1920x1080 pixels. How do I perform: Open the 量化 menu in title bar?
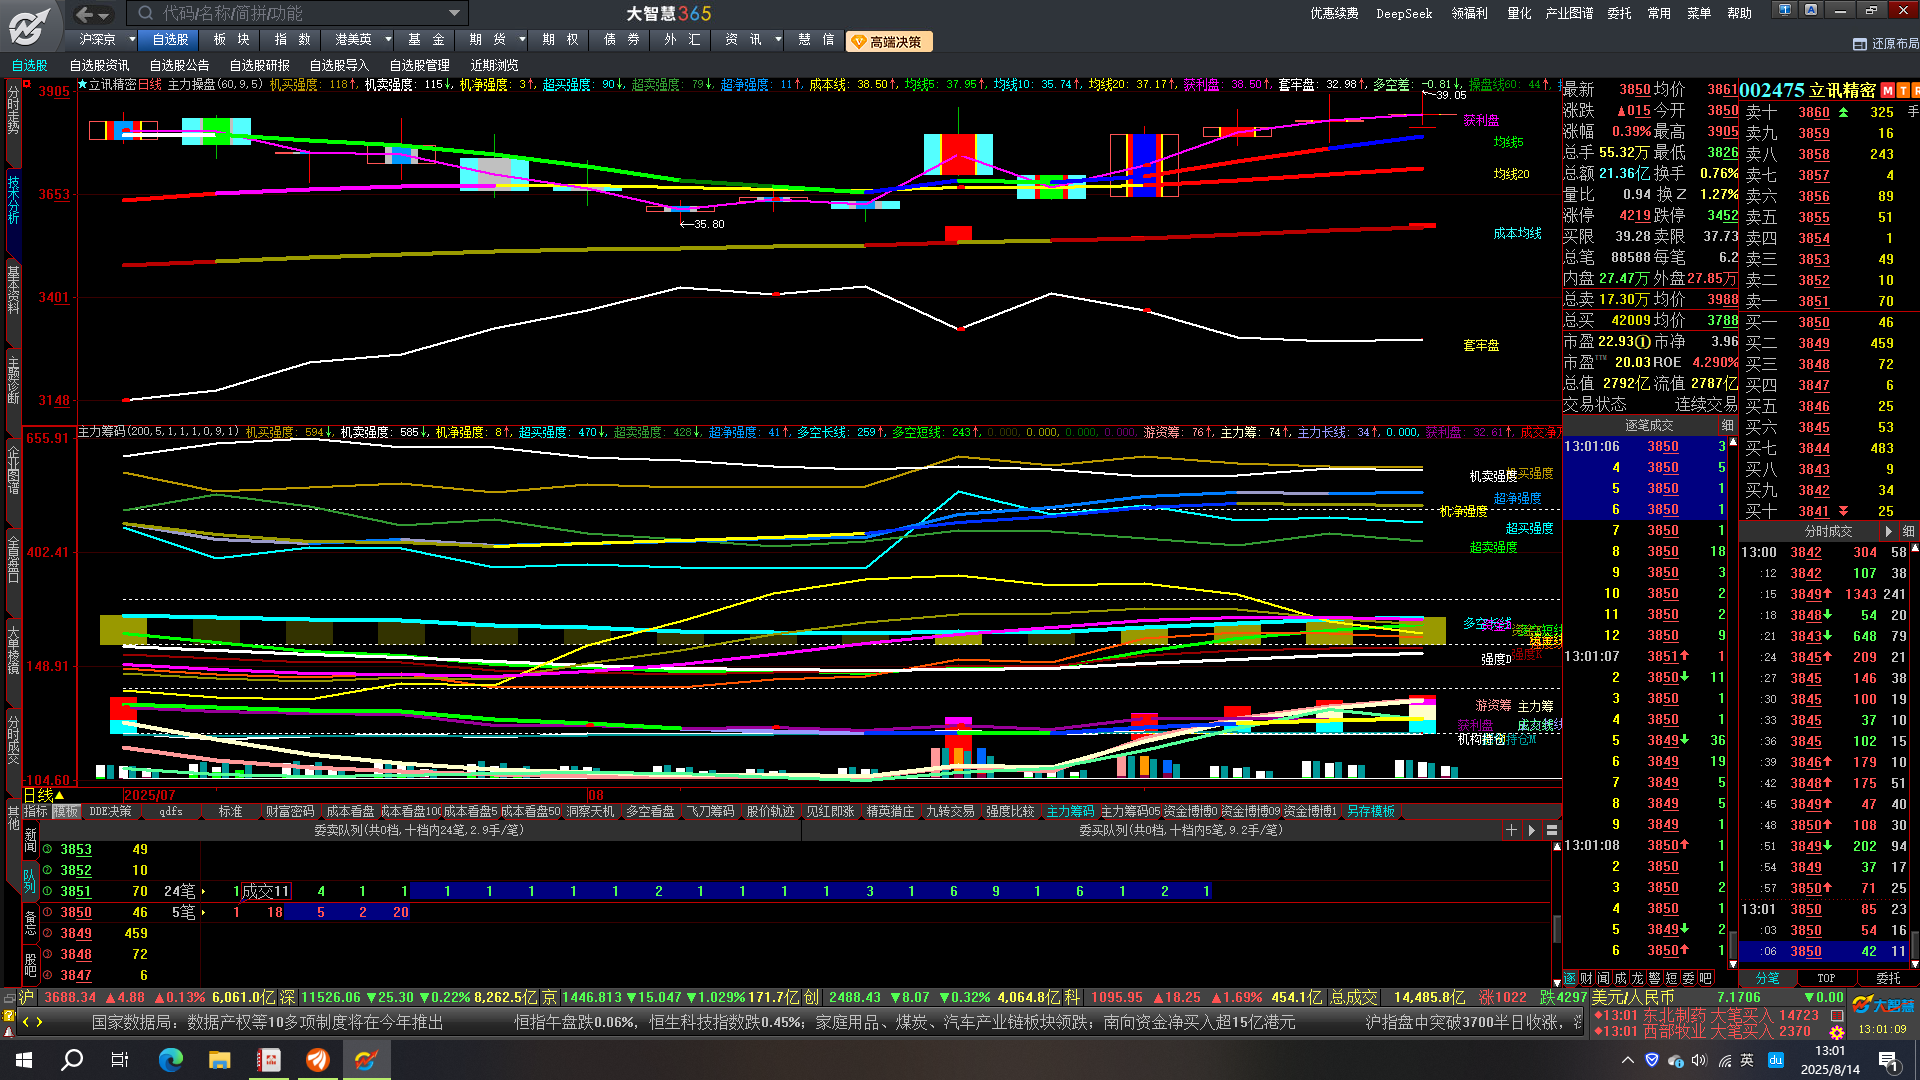[x=1519, y=14]
